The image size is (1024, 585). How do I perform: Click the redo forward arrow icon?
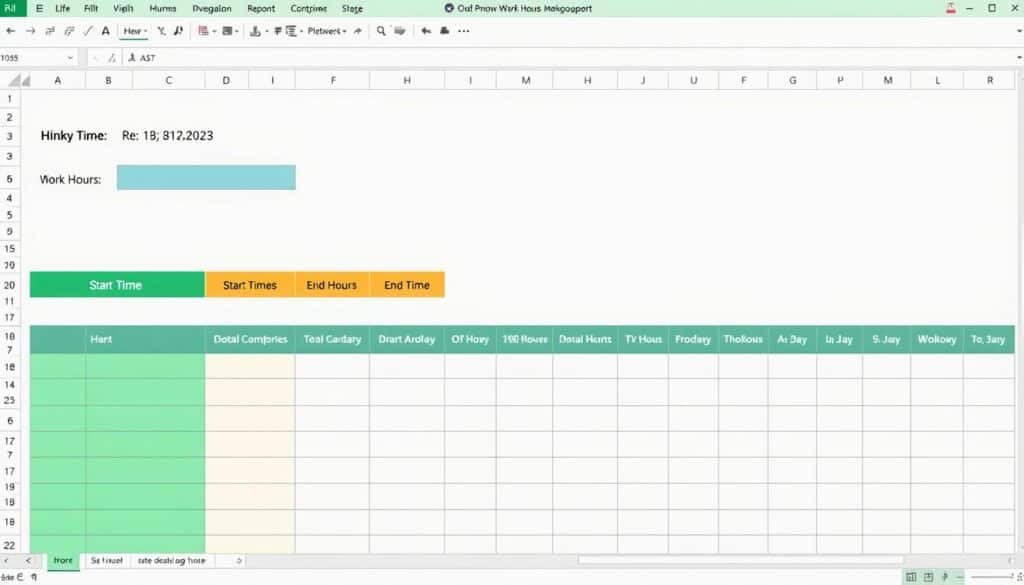coord(30,31)
